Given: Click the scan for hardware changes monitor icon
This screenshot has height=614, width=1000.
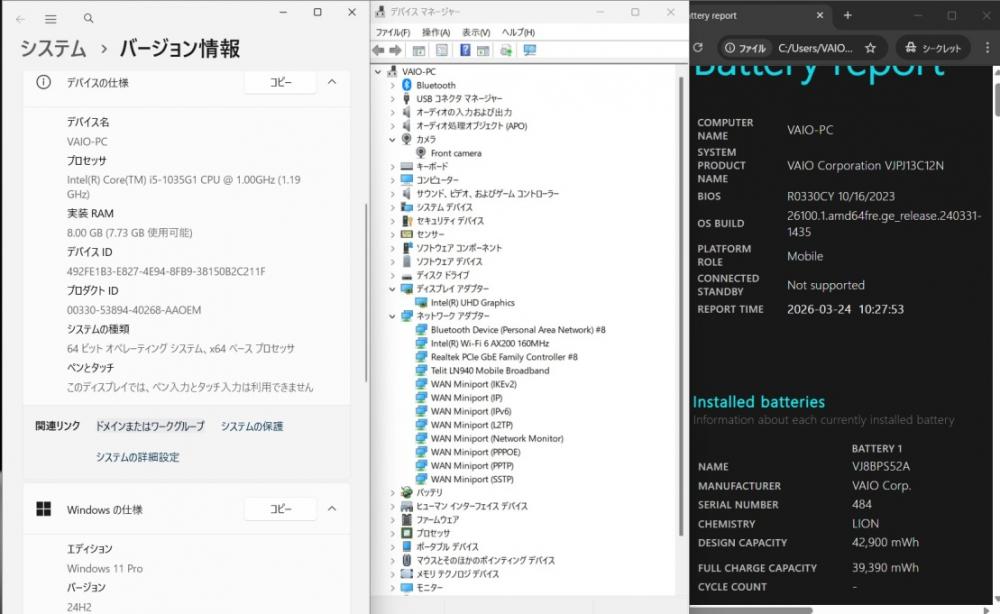Looking at the screenshot, I should click(529, 50).
